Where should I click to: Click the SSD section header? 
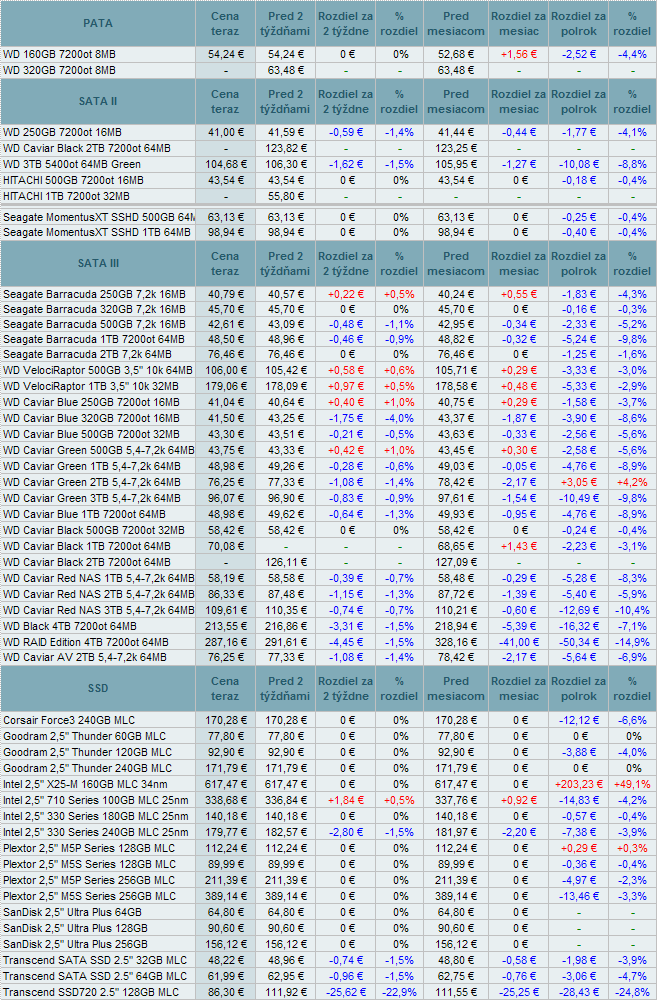[x=98, y=688]
